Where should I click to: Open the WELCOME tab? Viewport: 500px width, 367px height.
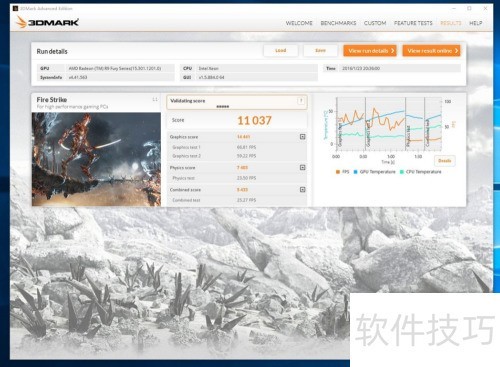[299, 23]
